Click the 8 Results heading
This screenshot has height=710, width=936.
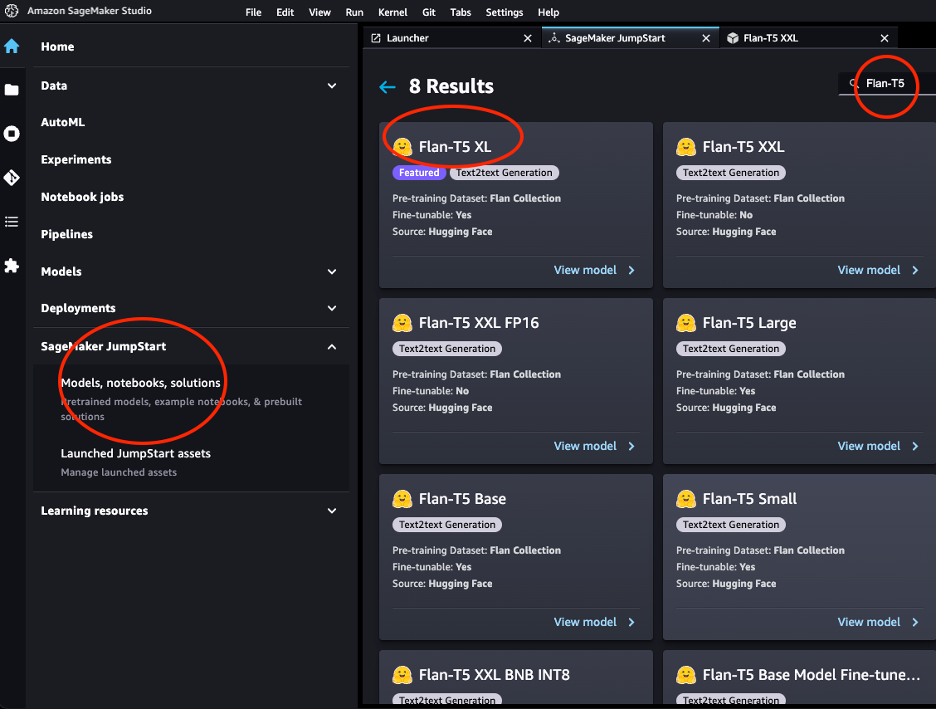tap(451, 87)
